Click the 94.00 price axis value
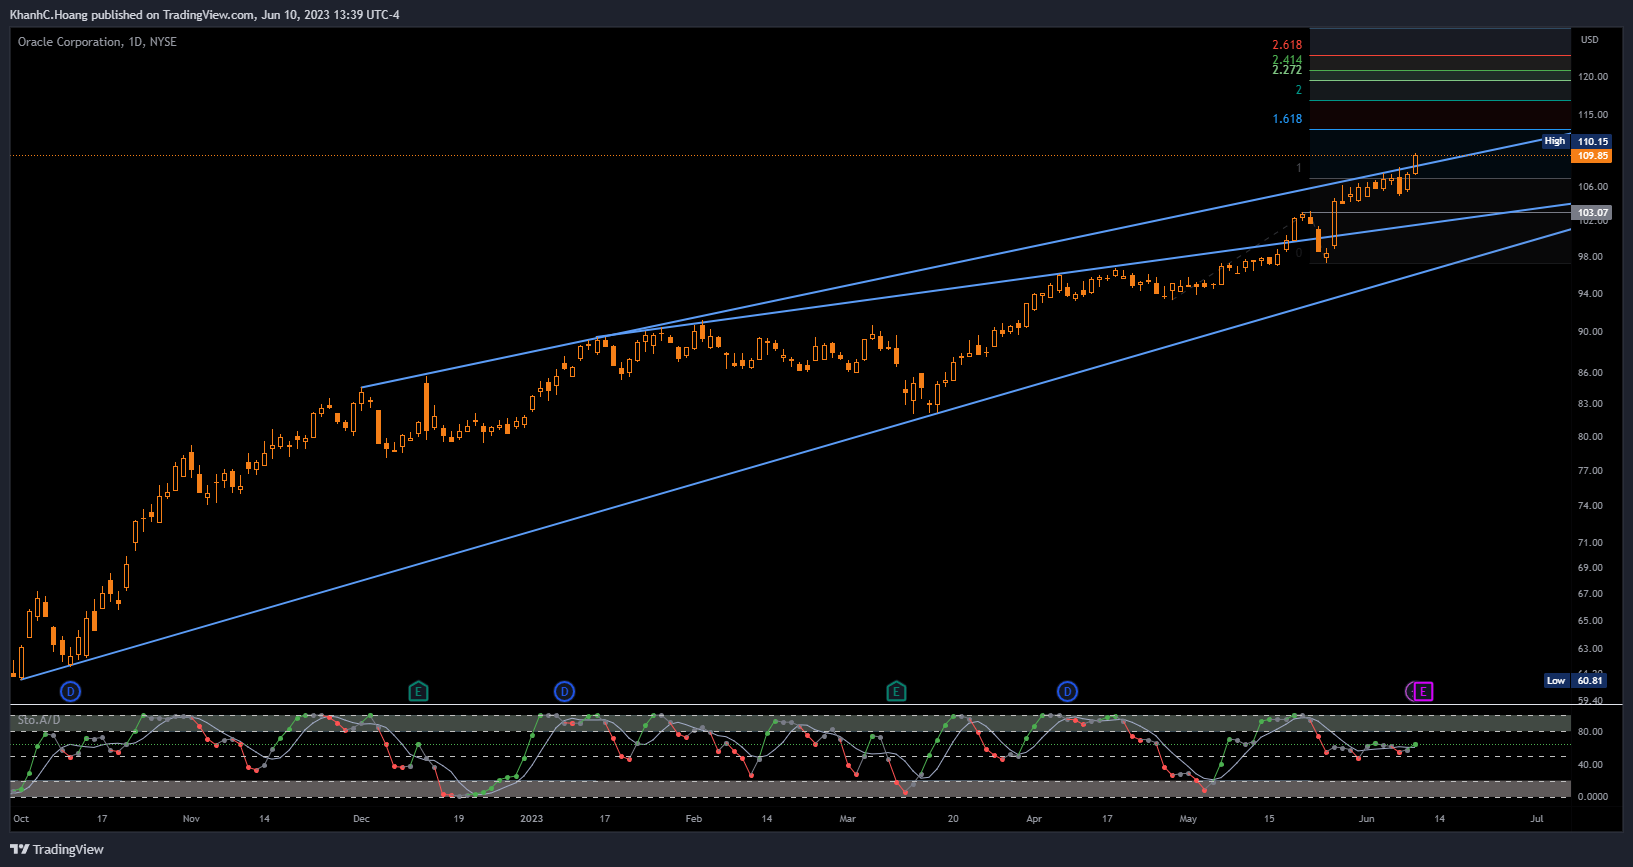Image resolution: width=1633 pixels, height=867 pixels. [1591, 294]
